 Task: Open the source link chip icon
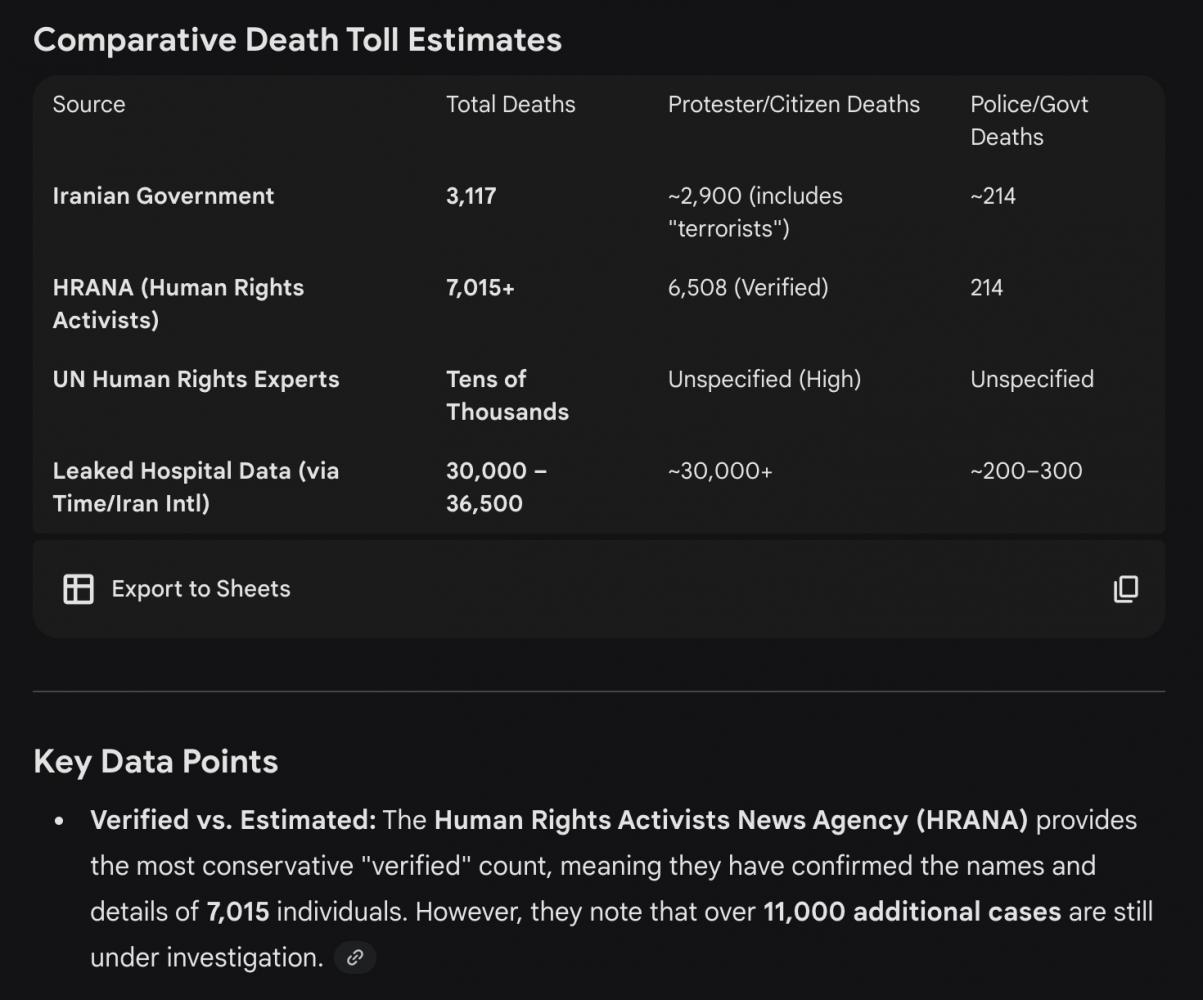pos(354,958)
